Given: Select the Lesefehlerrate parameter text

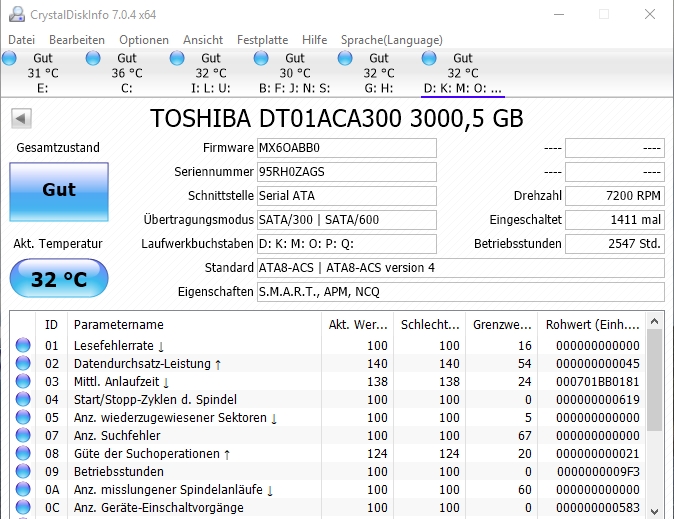Looking at the screenshot, I should click(119, 346).
